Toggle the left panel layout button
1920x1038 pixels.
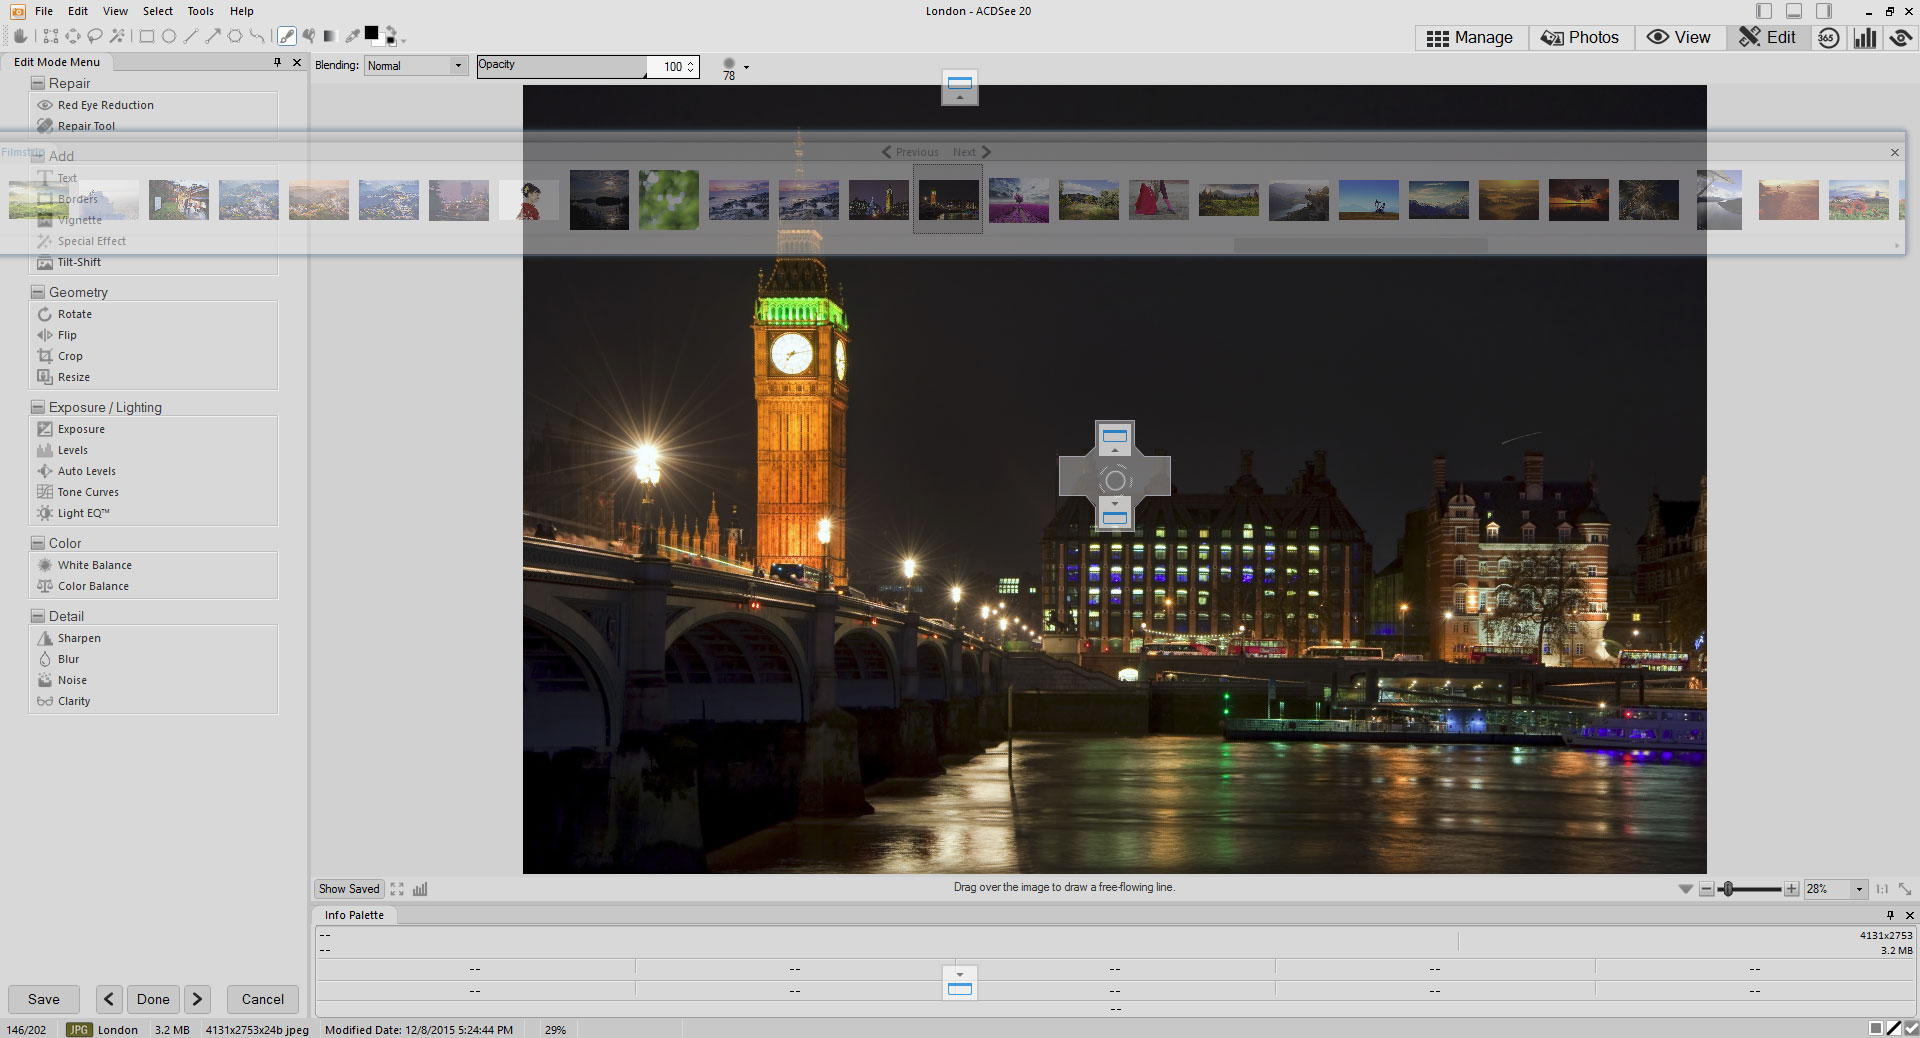pyautogui.click(x=1764, y=11)
